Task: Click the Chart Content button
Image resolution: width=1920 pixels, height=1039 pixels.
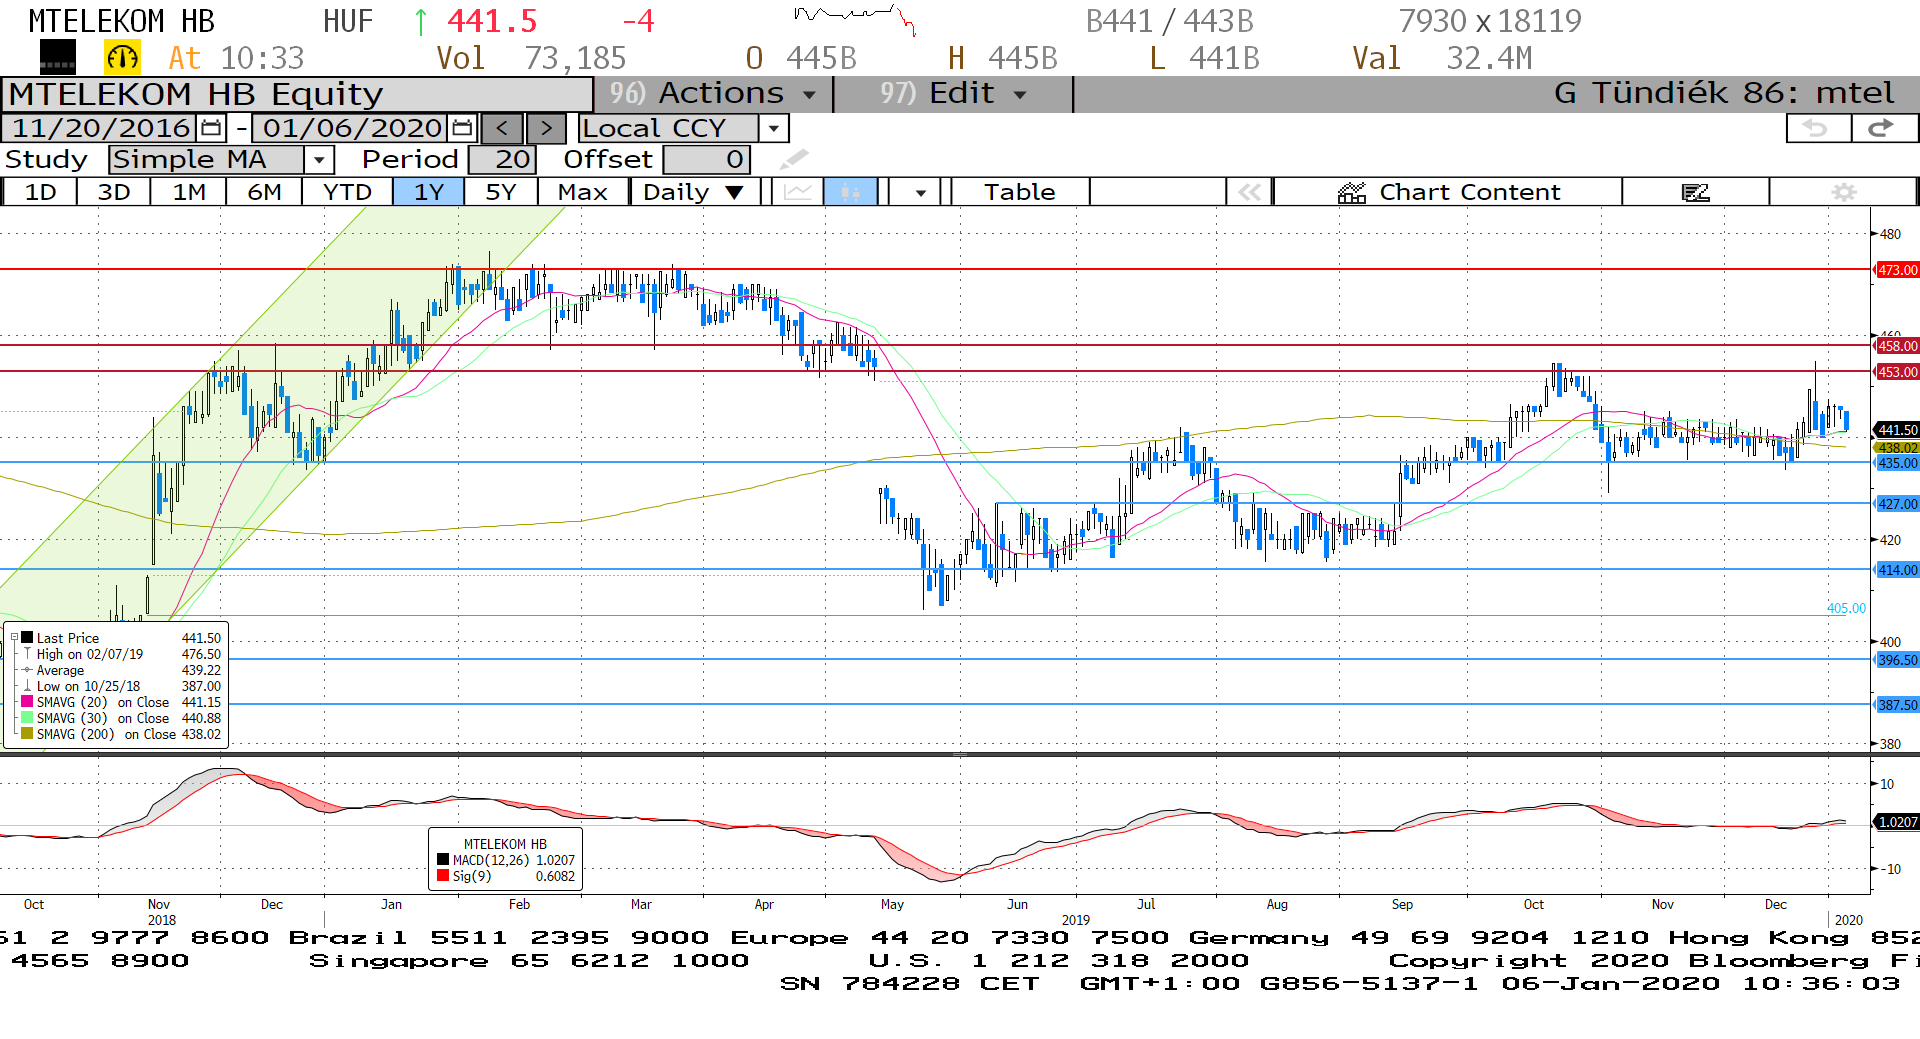Action: coord(1448,192)
